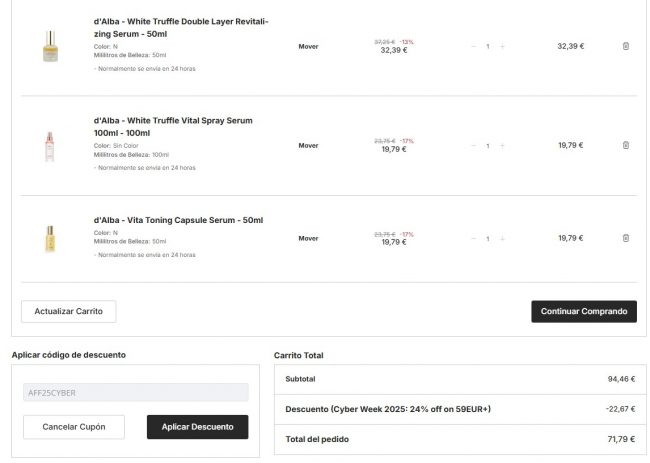Trash the Vita Toning Capsule Serum item
Image resolution: width=650 pixels, height=463 pixels.
pyautogui.click(x=626, y=238)
